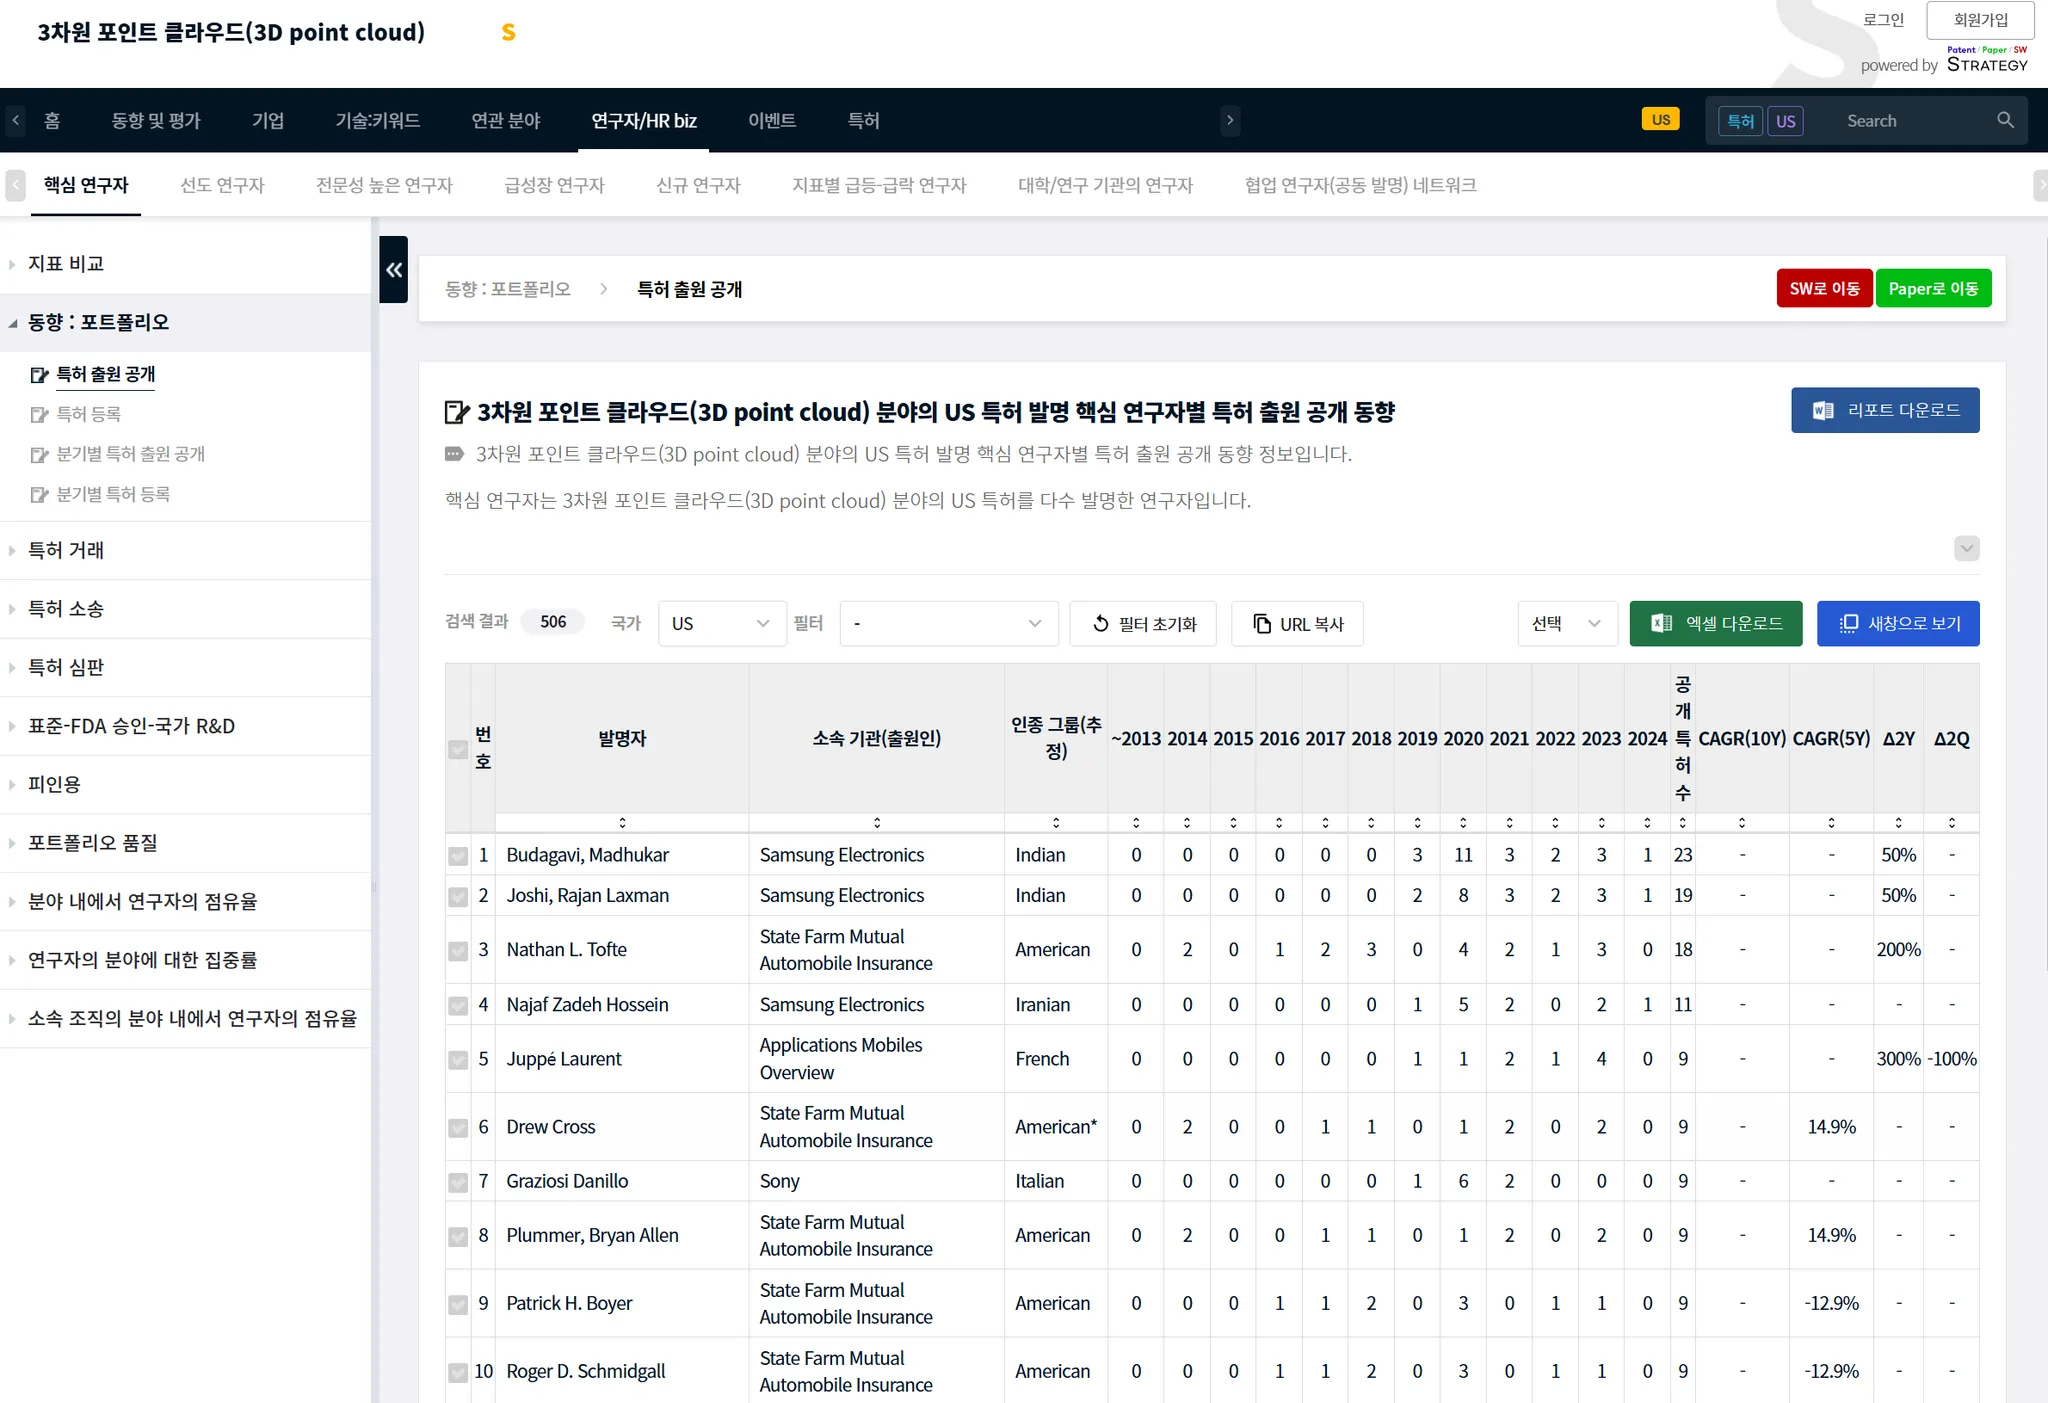Expand the 특허 거래 sidebar section
This screenshot has width=2048, height=1403.
pos(66,550)
